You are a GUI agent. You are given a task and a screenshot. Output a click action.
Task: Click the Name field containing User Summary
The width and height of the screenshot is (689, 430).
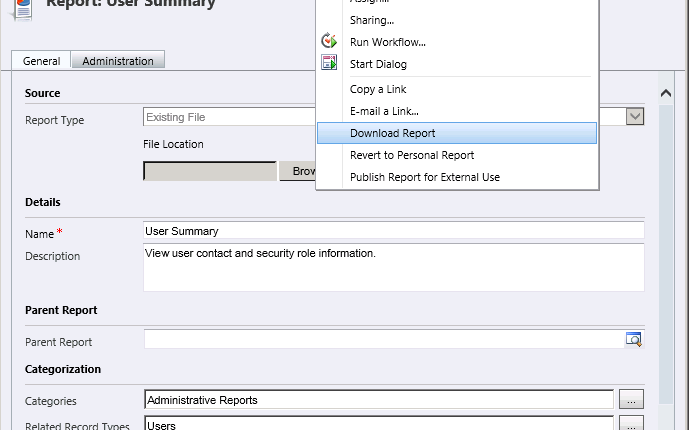coord(394,231)
